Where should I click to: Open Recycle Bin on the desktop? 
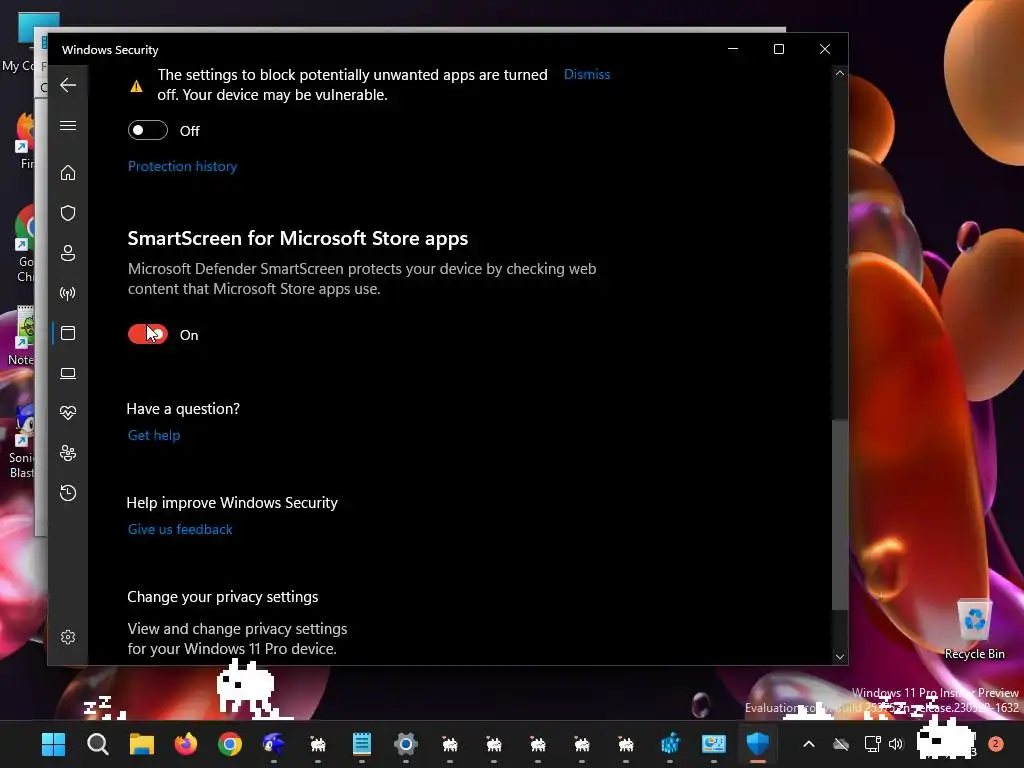[974, 629]
